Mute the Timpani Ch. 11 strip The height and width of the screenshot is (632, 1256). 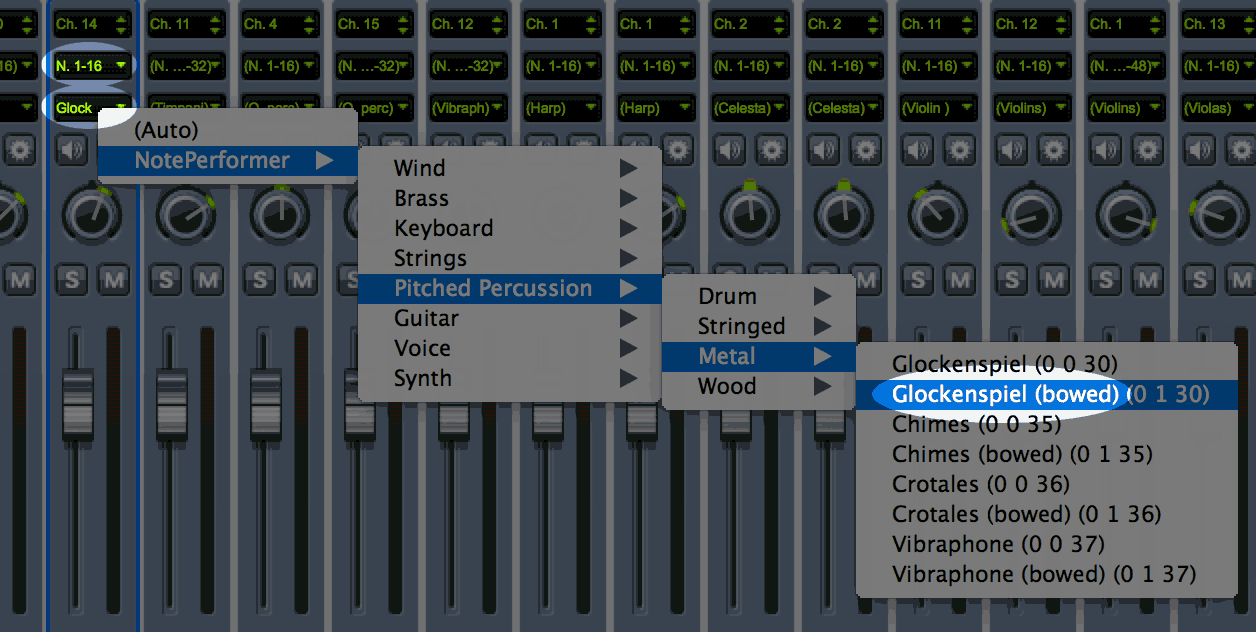click(209, 279)
